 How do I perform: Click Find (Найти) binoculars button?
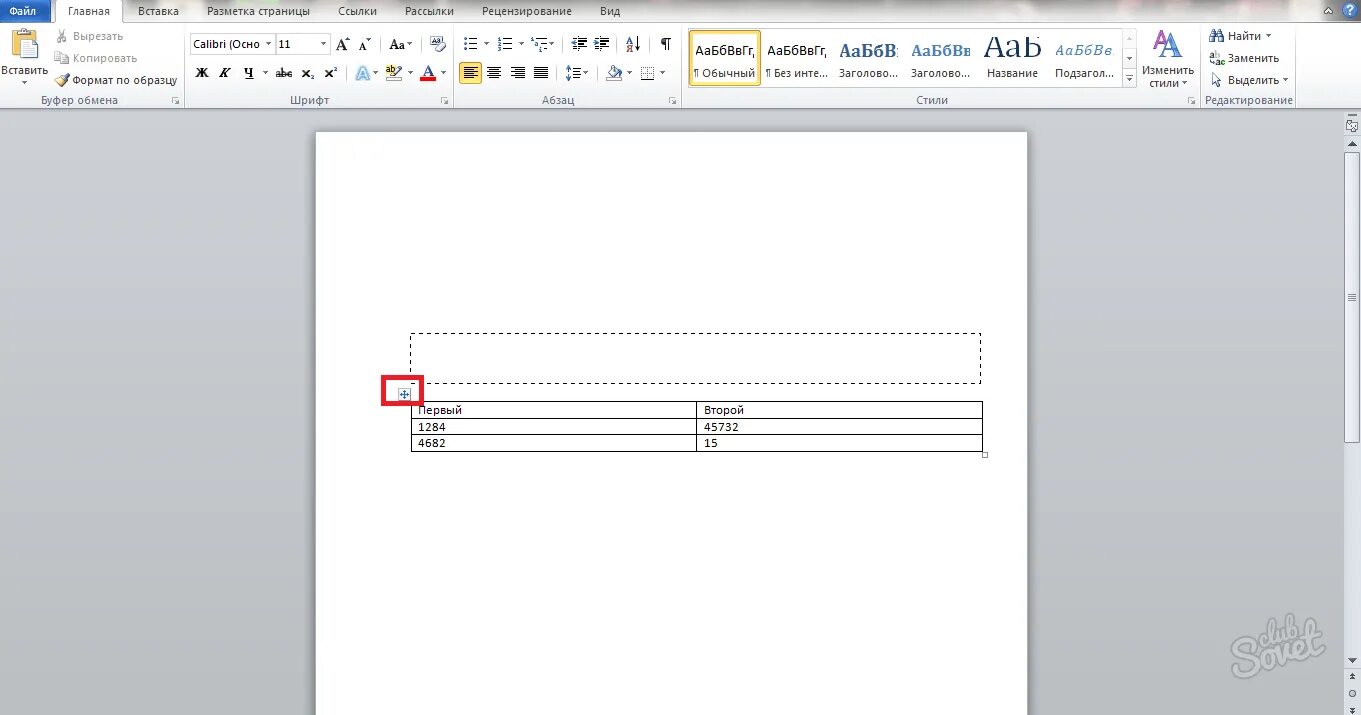(x=1238, y=36)
